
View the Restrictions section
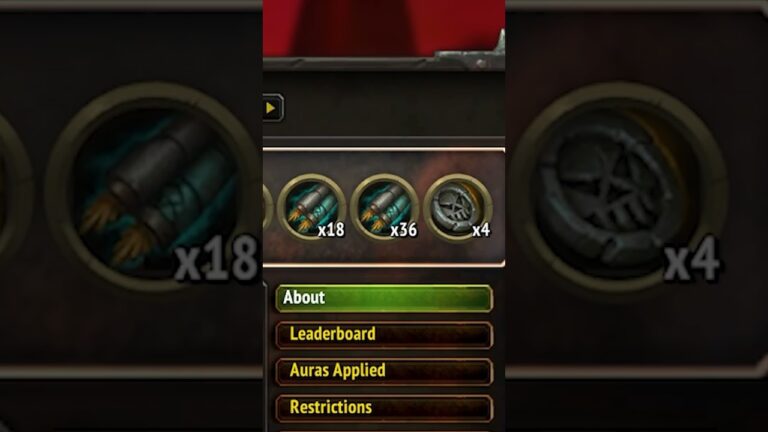point(384,408)
